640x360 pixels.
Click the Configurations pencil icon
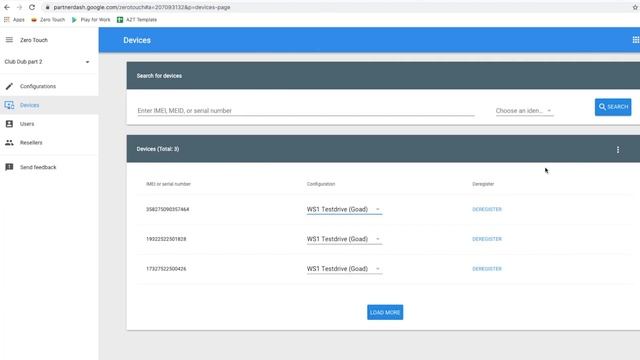click(x=9, y=87)
